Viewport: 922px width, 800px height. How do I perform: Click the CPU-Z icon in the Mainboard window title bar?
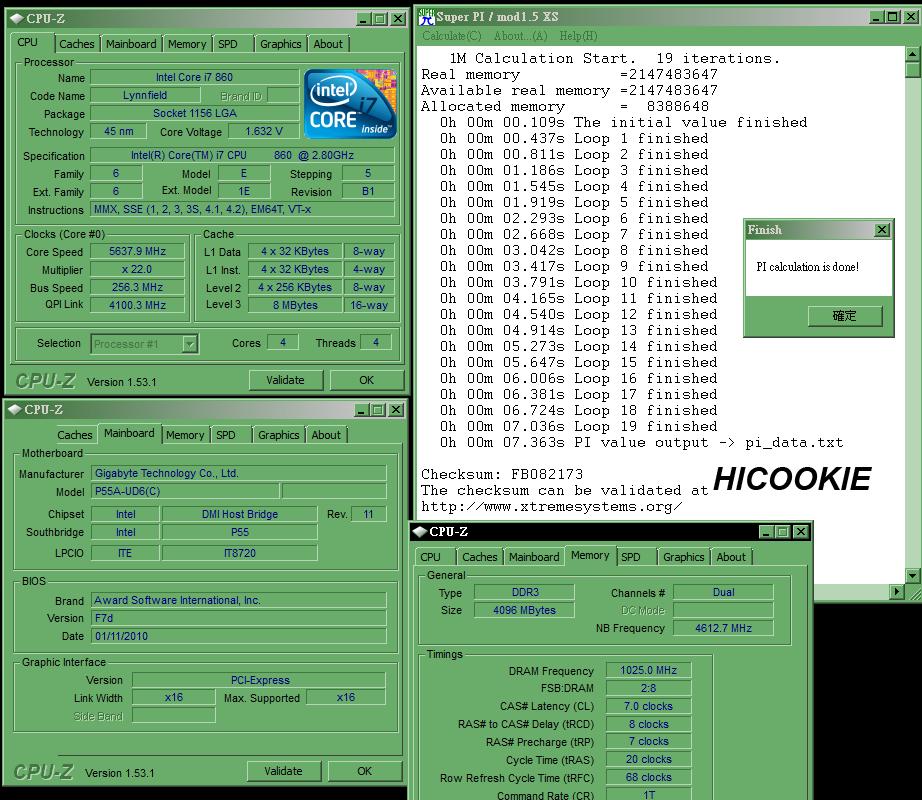pos(15,409)
